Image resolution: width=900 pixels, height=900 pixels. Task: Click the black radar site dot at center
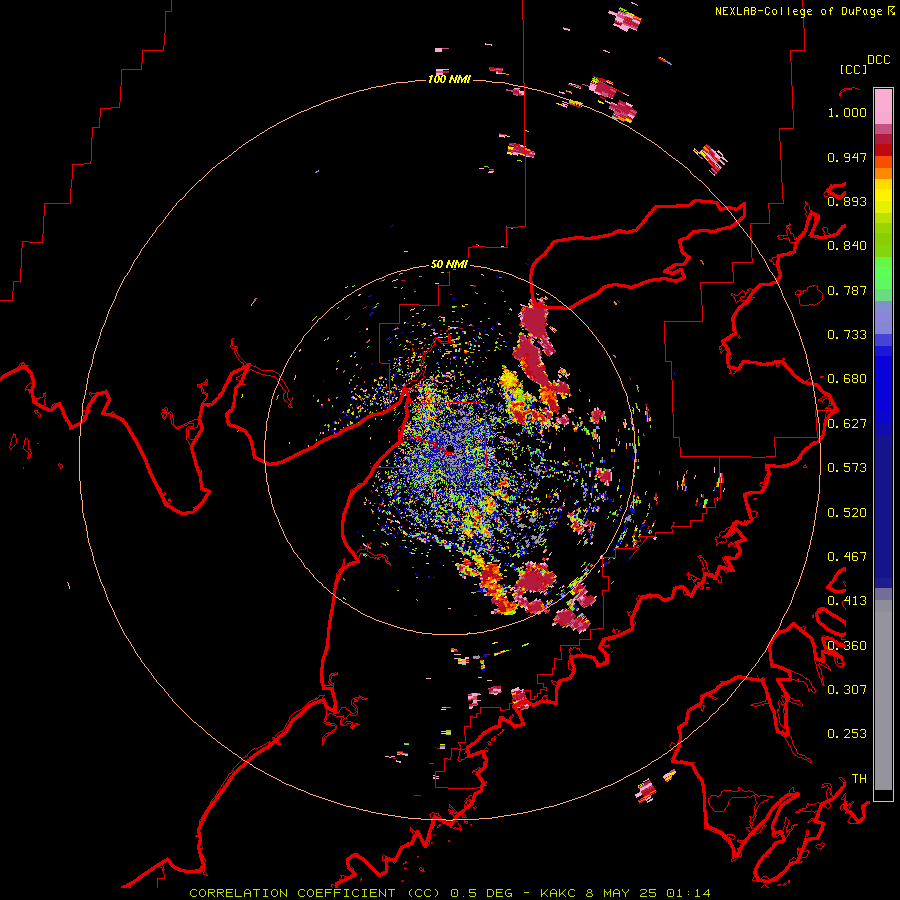tap(450, 448)
